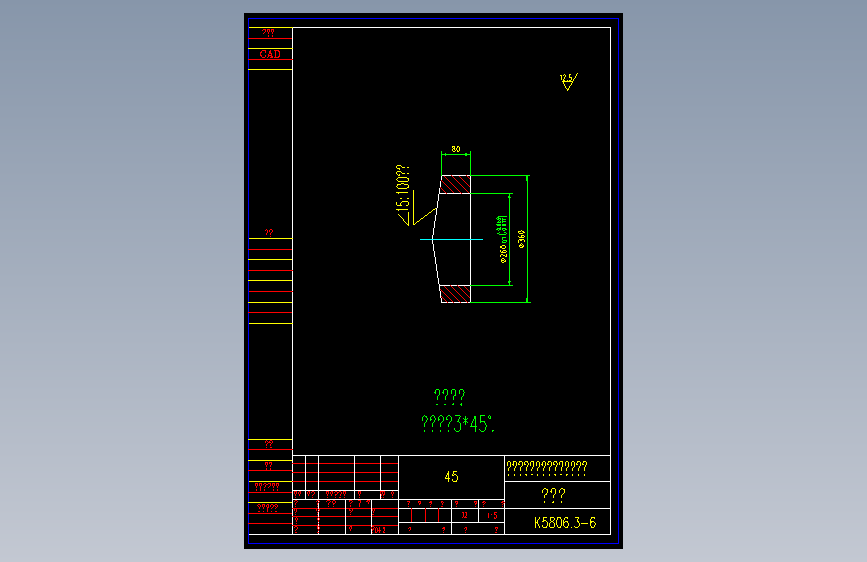Screen dimensions: 867x562
Task: Select drawing number 'K5806.3-6'
Action: tap(565, 523)
